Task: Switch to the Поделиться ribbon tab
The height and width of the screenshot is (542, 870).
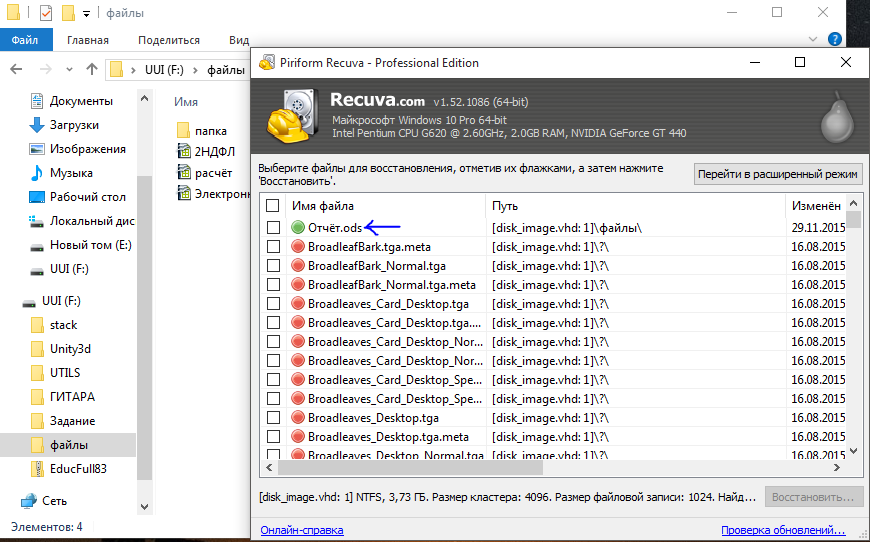Action: (x=169, y=40)
